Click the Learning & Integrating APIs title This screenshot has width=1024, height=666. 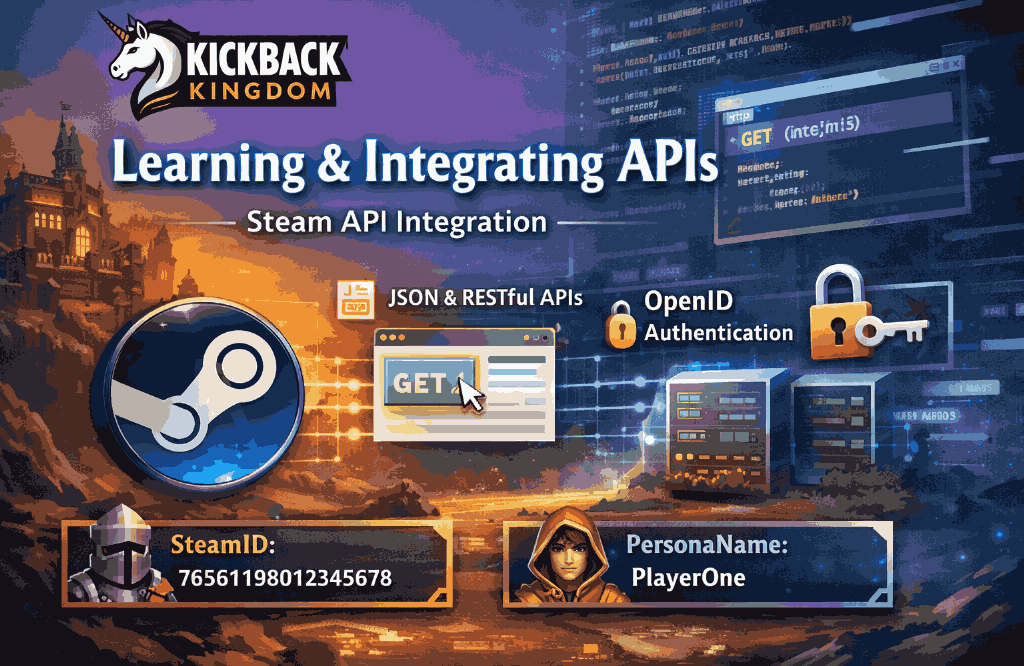click(x=415, y=163)
